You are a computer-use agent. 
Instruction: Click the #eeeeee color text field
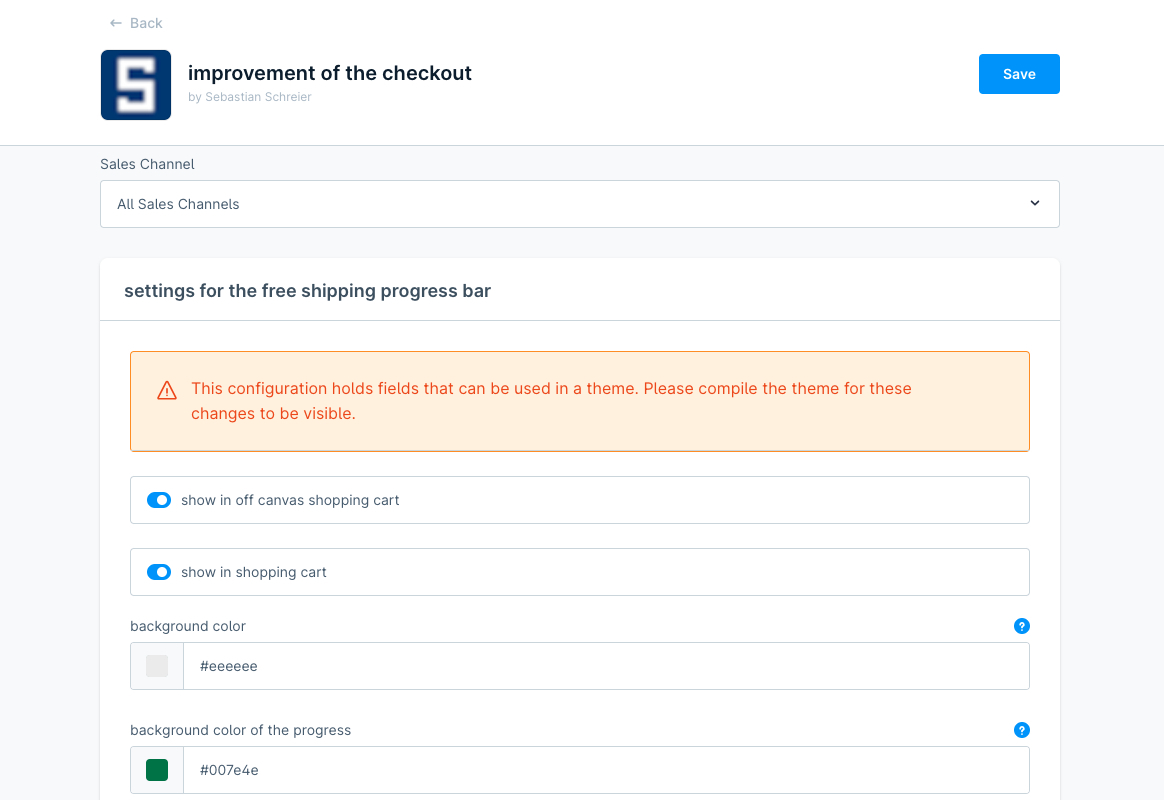point(605,666)
